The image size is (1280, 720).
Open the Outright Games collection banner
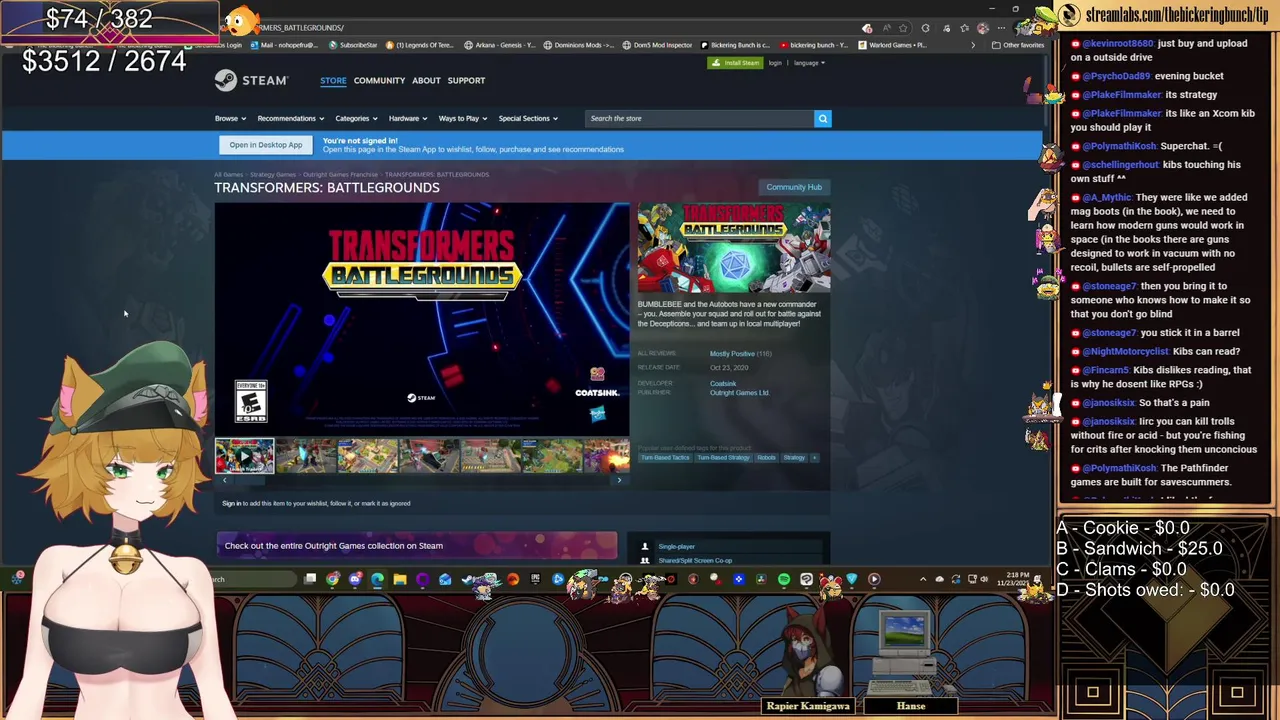(x=417, y=546)
